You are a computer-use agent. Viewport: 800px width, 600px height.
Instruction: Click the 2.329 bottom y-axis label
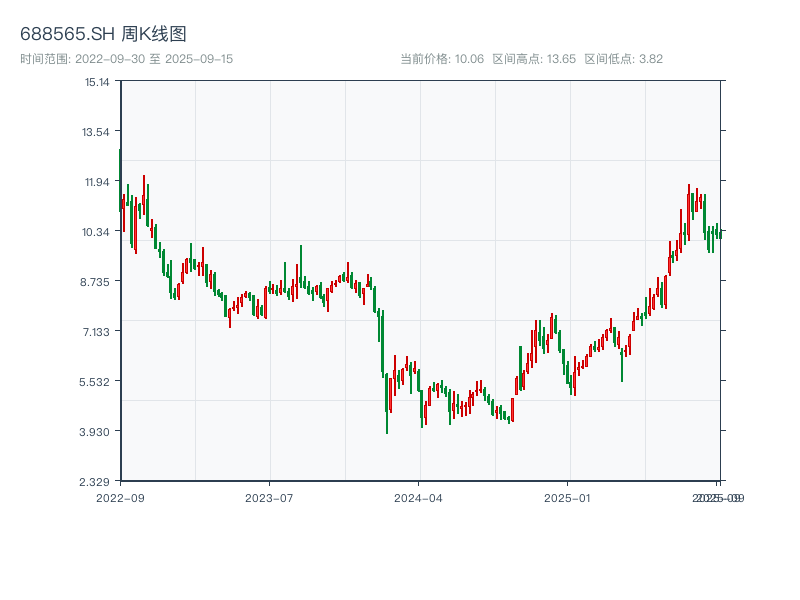pos(97,481)
